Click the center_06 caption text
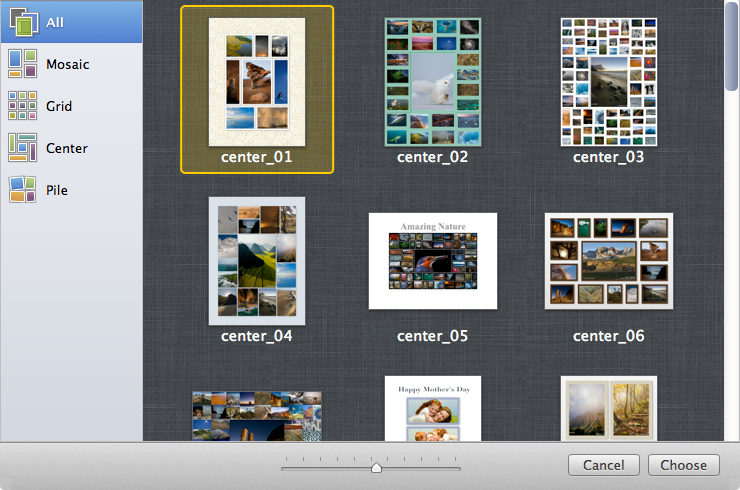740x490 pixels. (609, 336)
